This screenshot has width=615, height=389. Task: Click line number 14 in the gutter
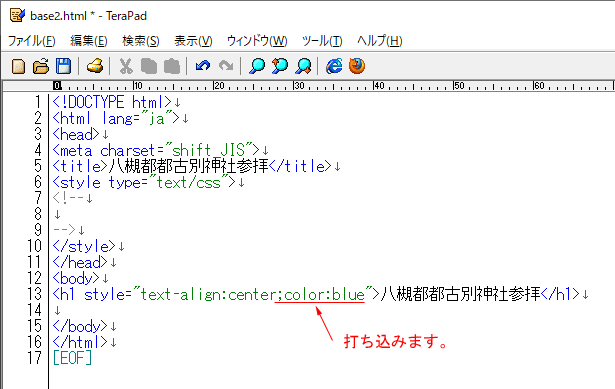coord(34,310)
